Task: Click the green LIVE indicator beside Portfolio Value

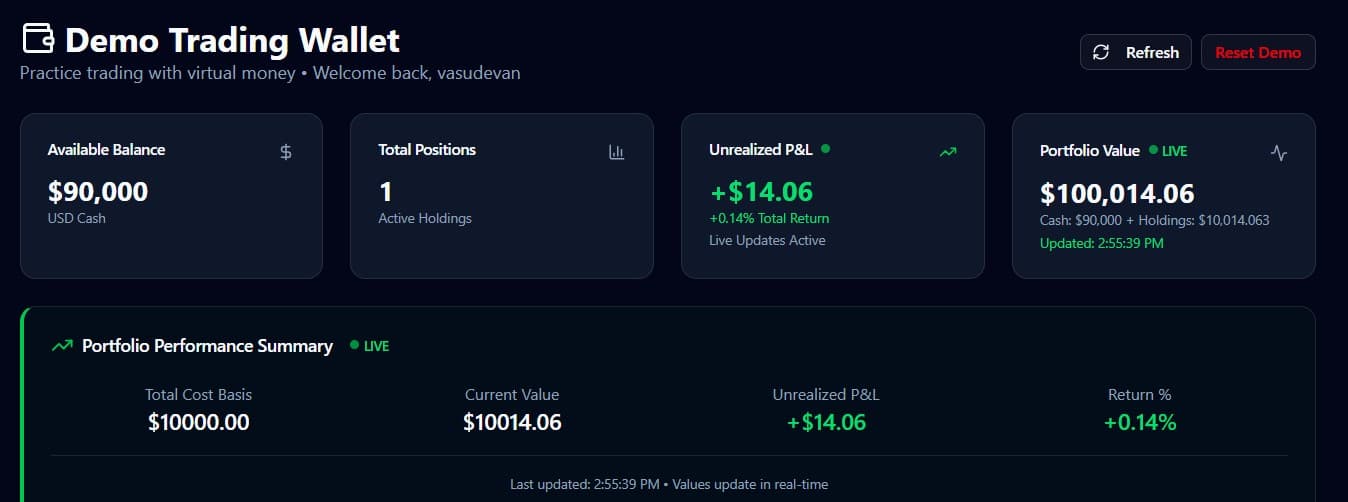Action: [x=1168, y=151]
